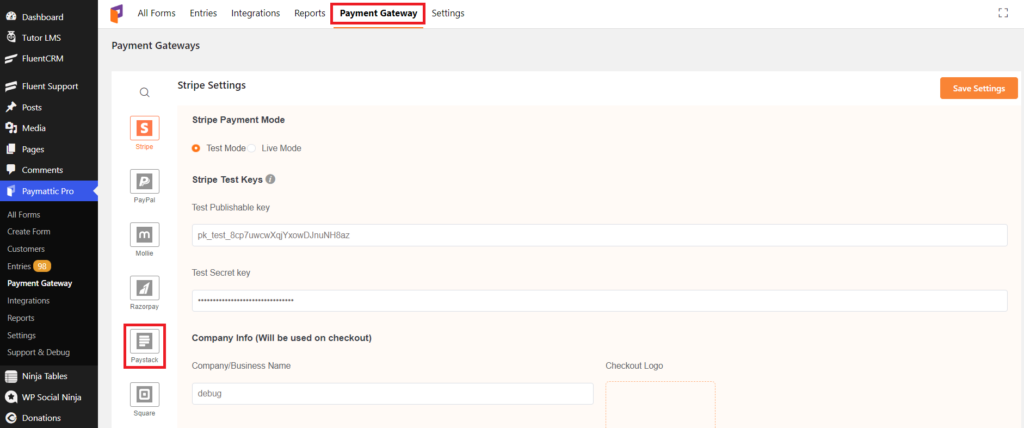The image size is (1024, 428).
Task: Select the Razorpay gateway icon
Action: point(144,288)
